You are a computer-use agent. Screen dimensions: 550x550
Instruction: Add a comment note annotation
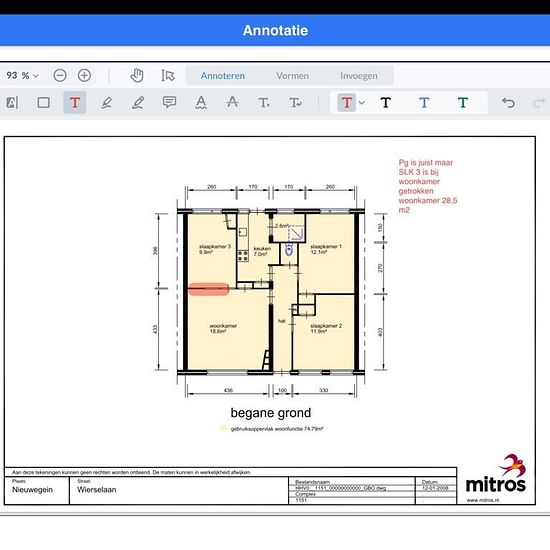169,102
